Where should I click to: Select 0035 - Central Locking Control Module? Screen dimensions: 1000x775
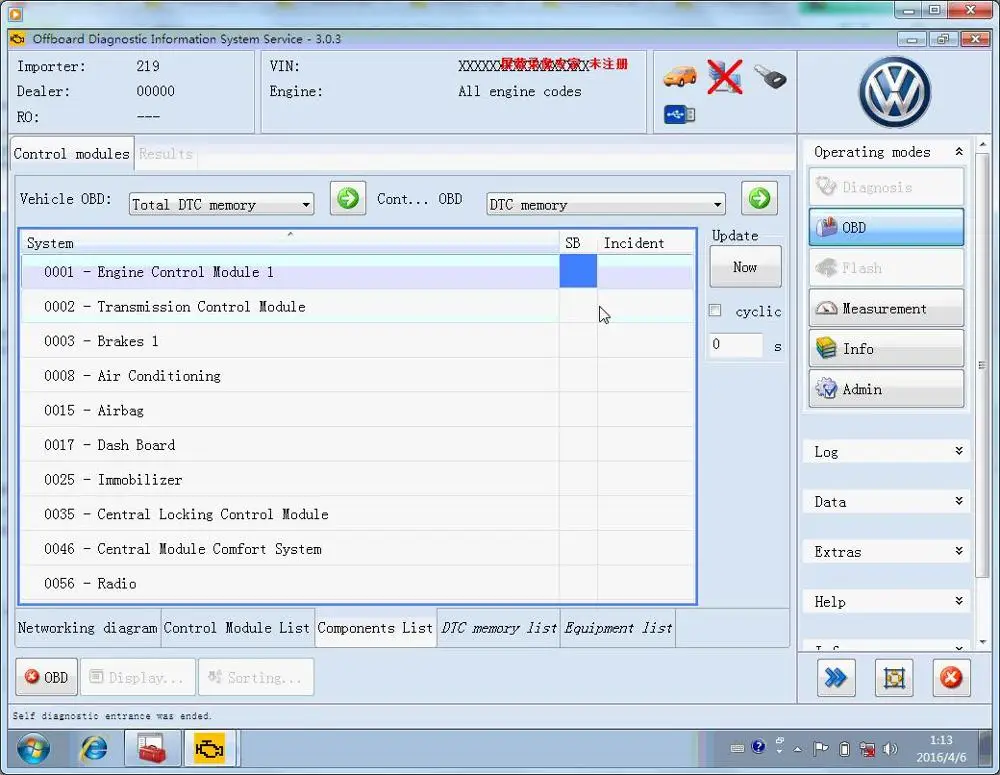click(357, 514)
